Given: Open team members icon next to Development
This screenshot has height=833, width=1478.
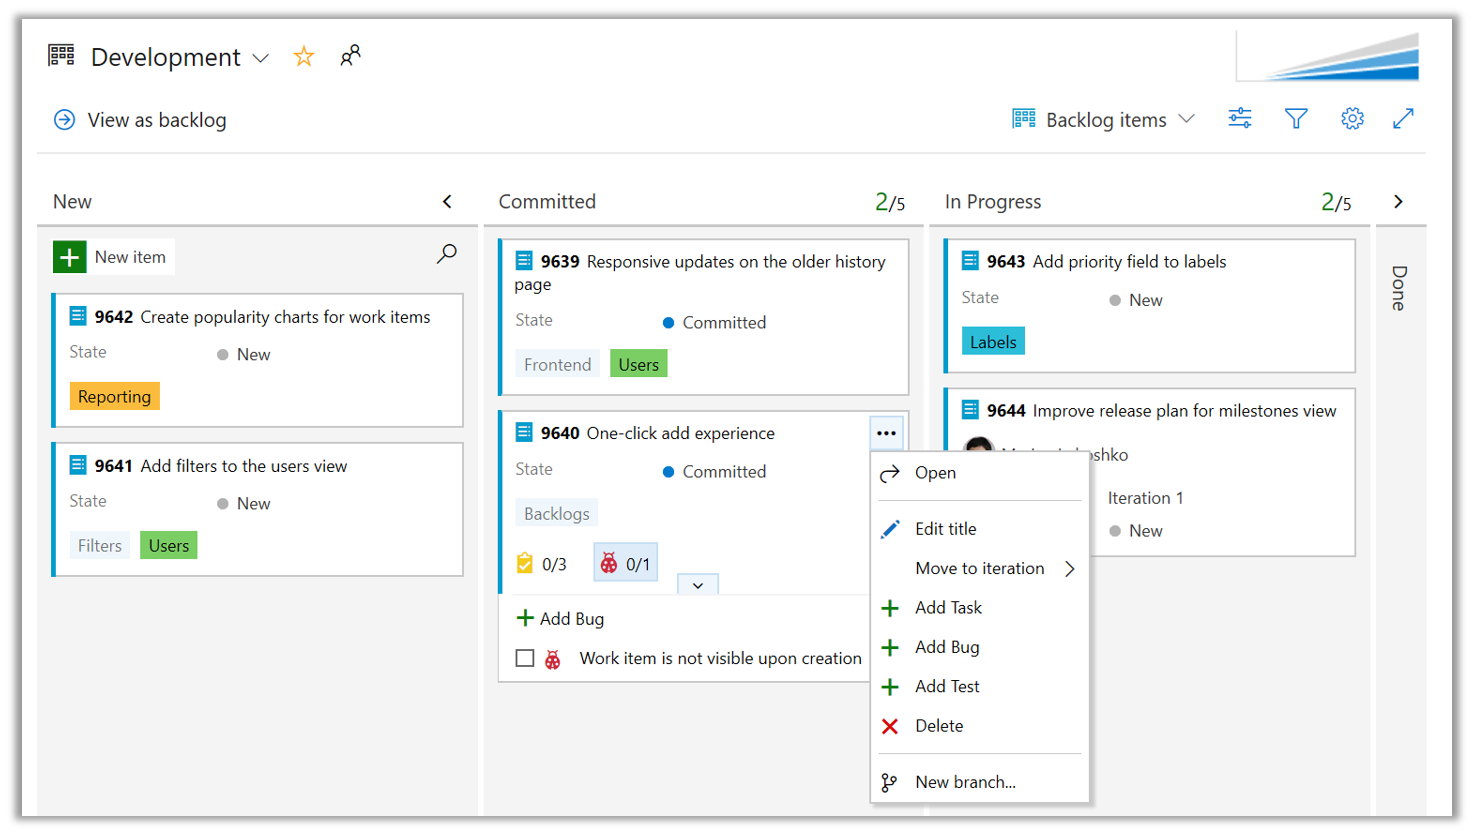Looking at the screenshot, I should pyautogui.click(x=350, y=56).
